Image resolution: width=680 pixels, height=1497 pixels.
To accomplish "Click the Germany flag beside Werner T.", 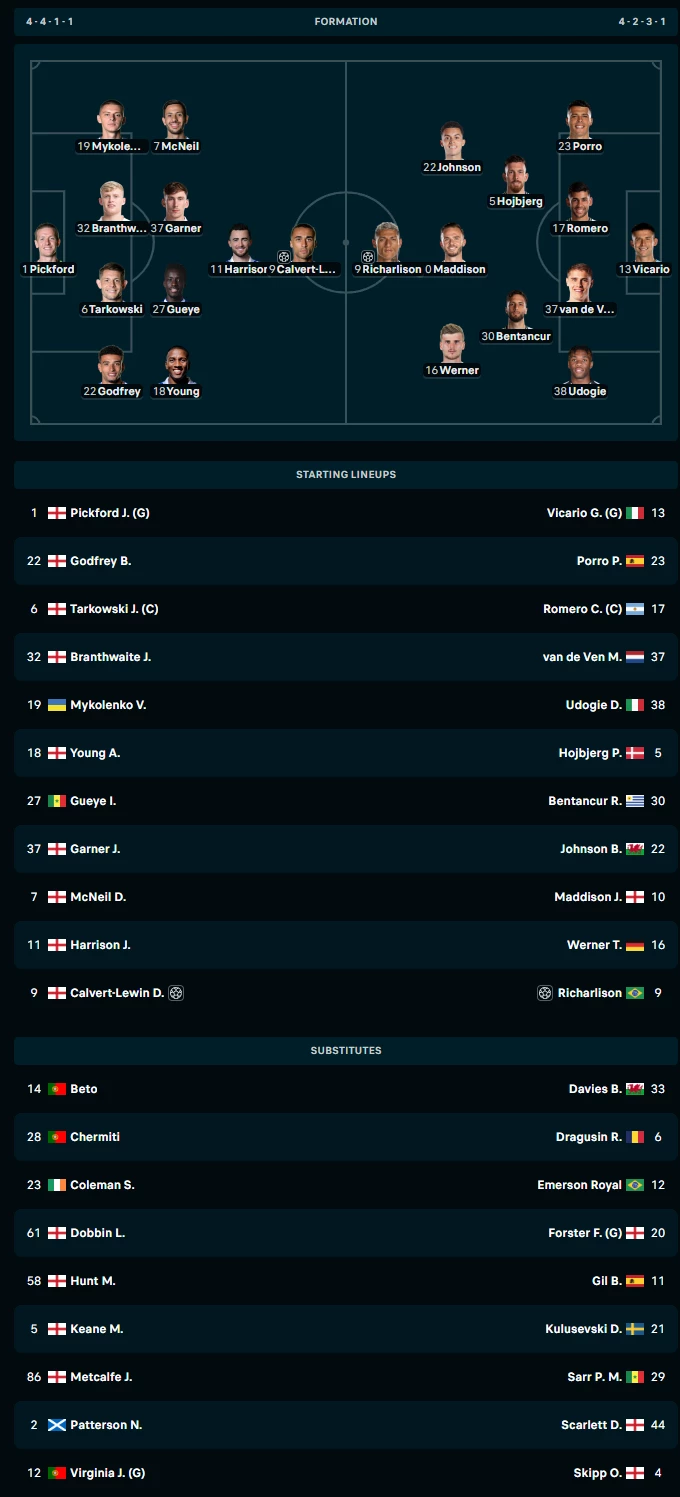I will [x=635, y=945].
